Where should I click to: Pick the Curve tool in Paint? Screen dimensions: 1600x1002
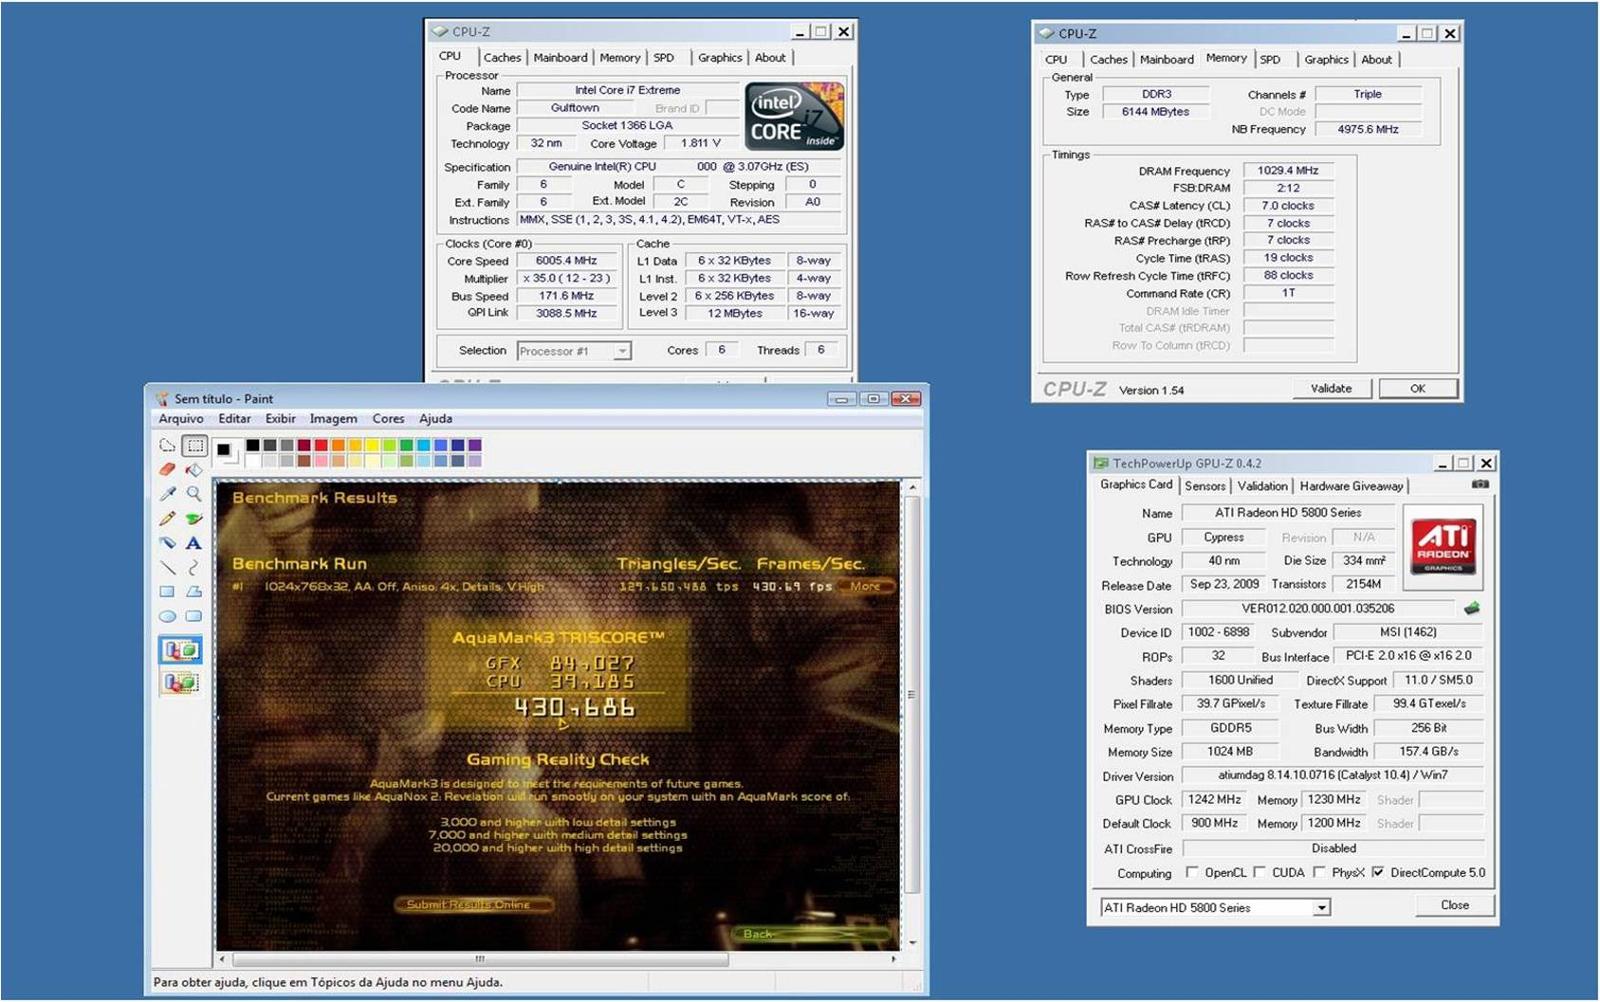point(194,567)
